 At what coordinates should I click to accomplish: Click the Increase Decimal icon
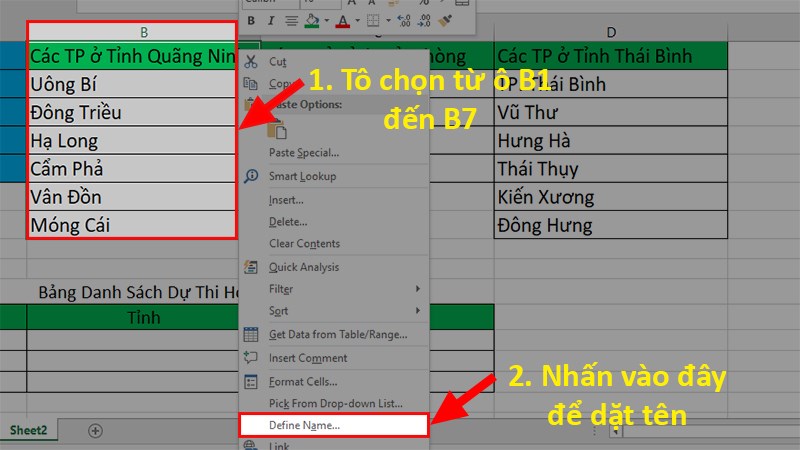pyautogui.click(x=404, y=21)
